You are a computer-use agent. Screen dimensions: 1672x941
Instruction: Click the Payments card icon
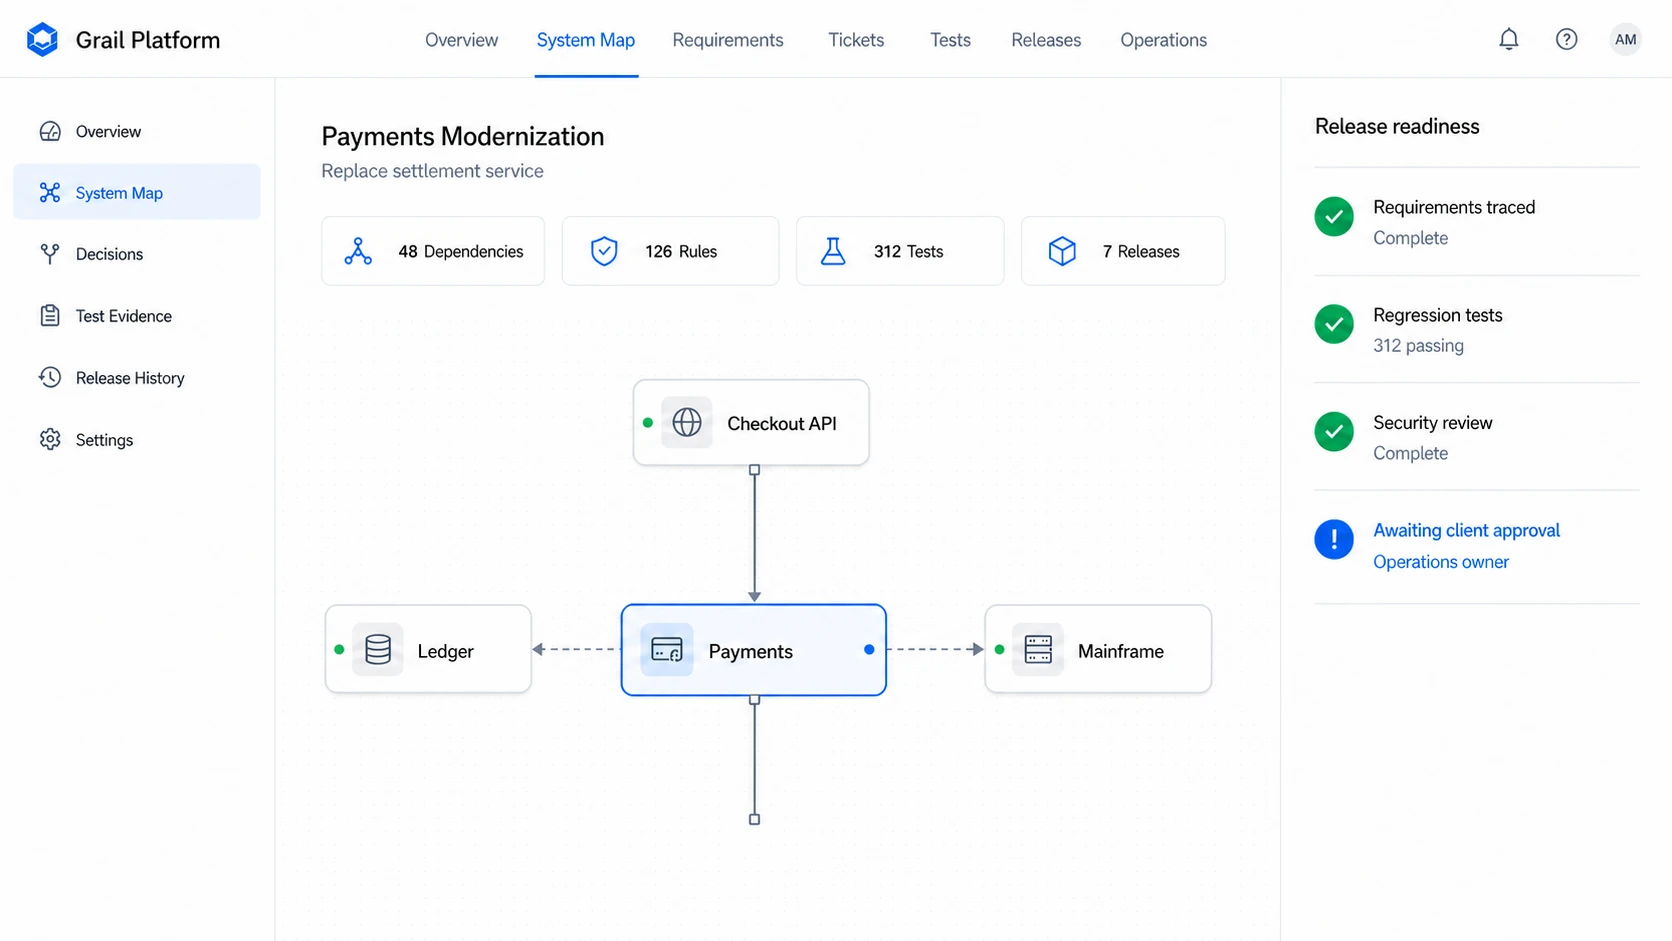tap(667, 650)
